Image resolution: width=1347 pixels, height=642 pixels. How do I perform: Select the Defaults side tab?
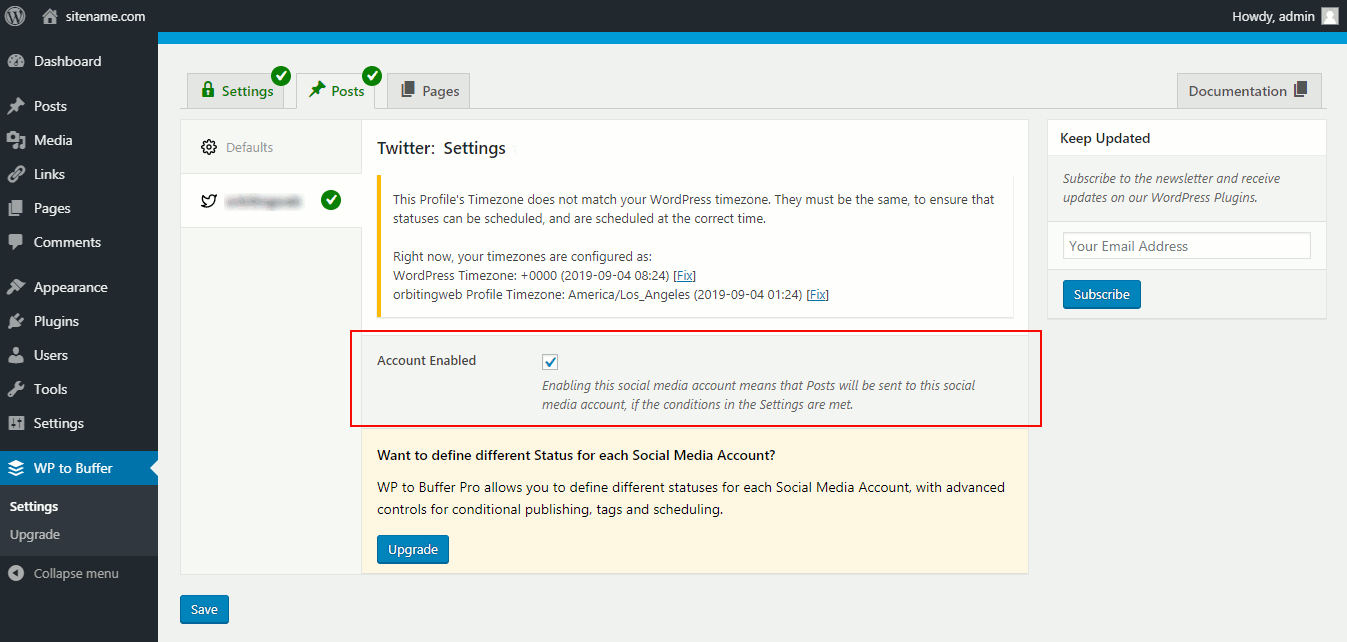point(271,147)
